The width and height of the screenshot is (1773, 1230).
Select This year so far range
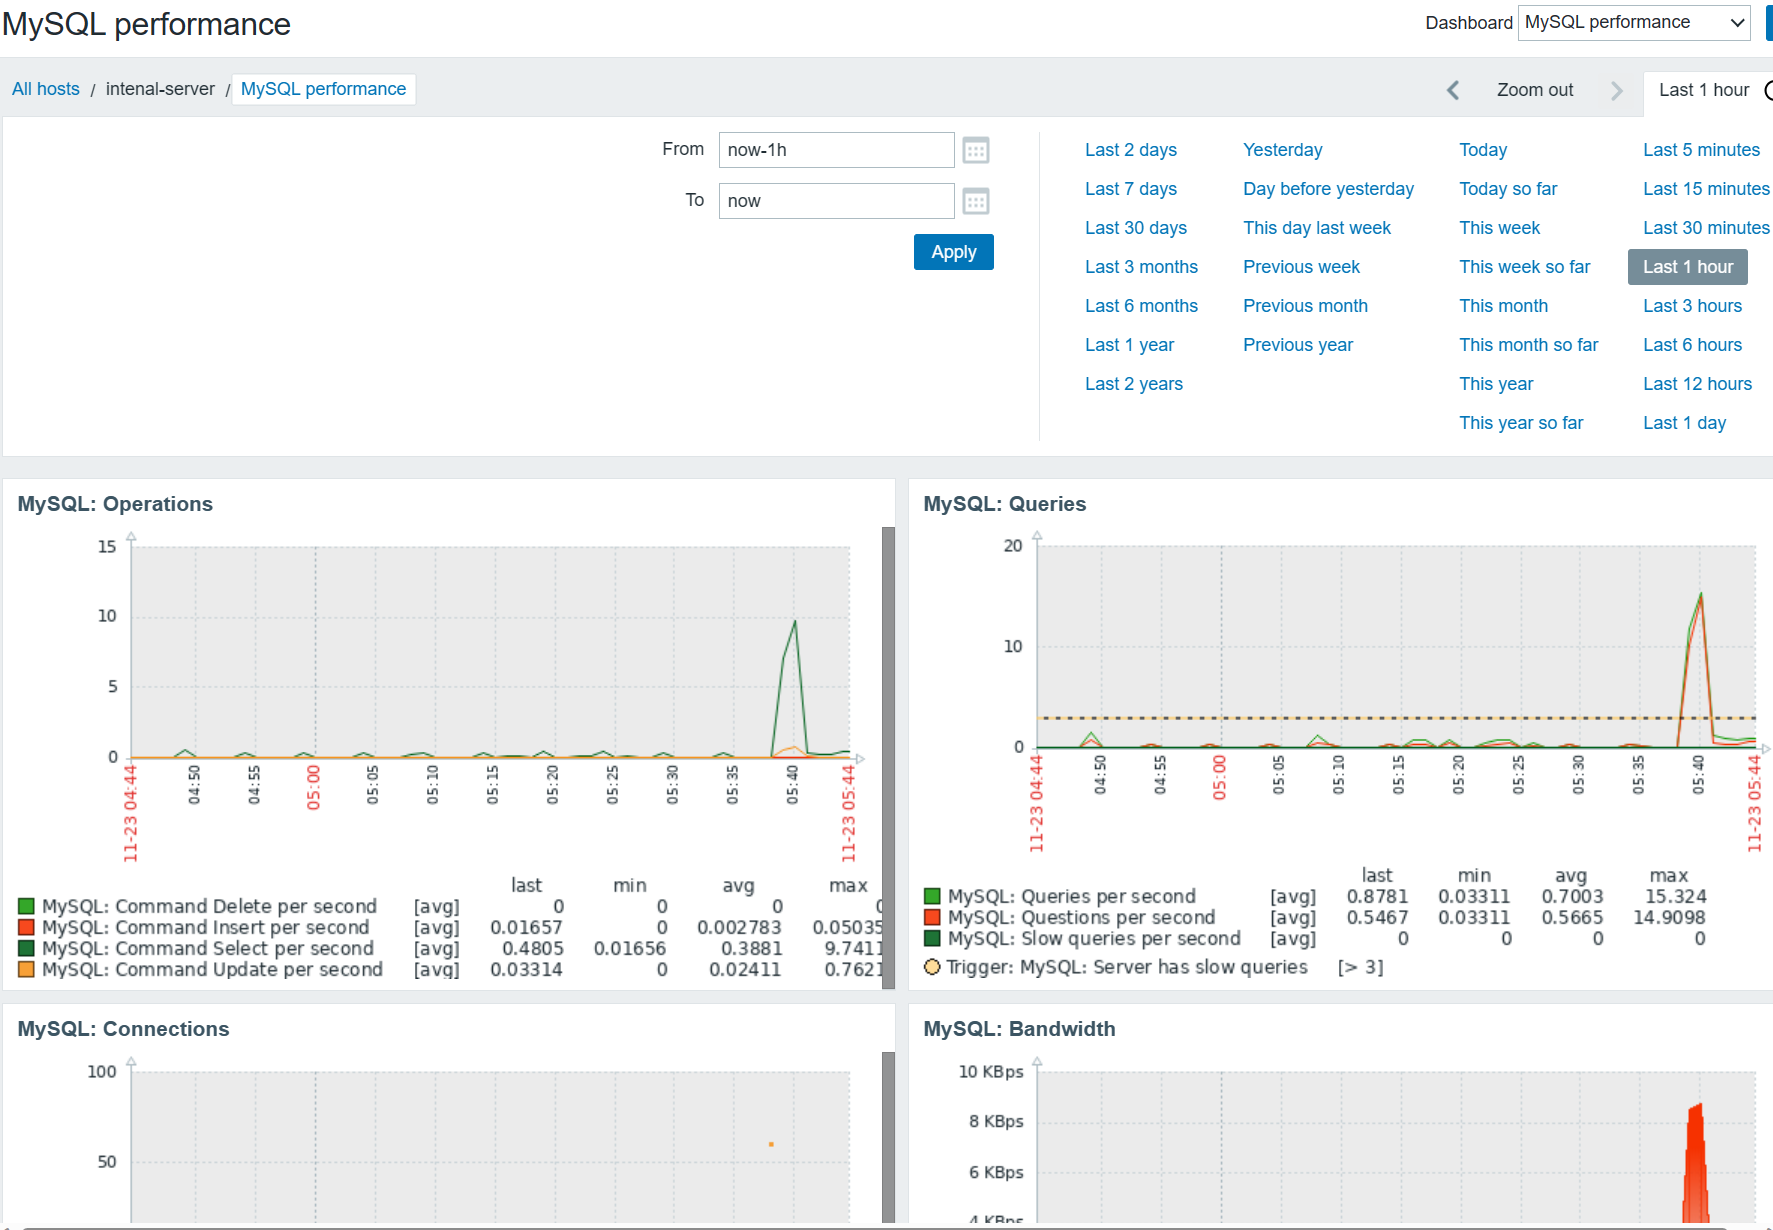click(1521, 423)
